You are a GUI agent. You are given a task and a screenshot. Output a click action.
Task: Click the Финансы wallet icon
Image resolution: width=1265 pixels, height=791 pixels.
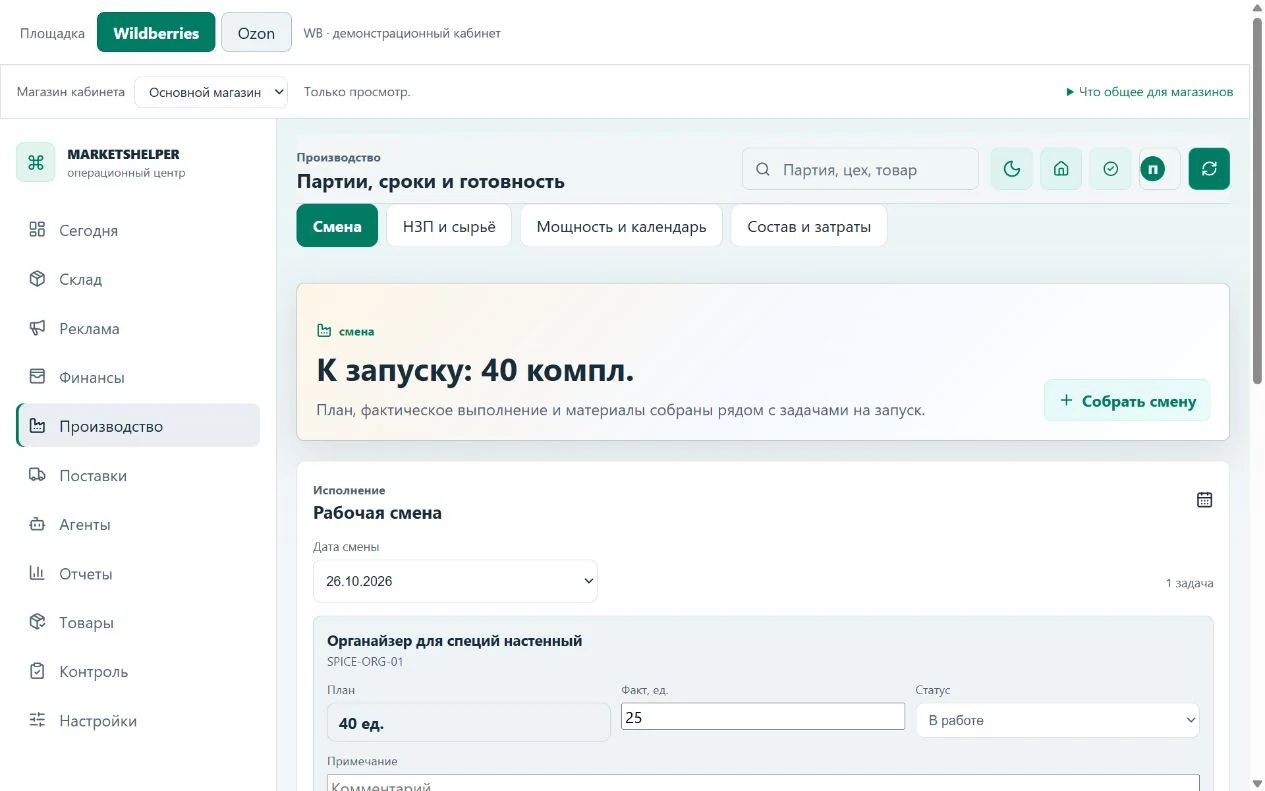[x=37, y=377]
